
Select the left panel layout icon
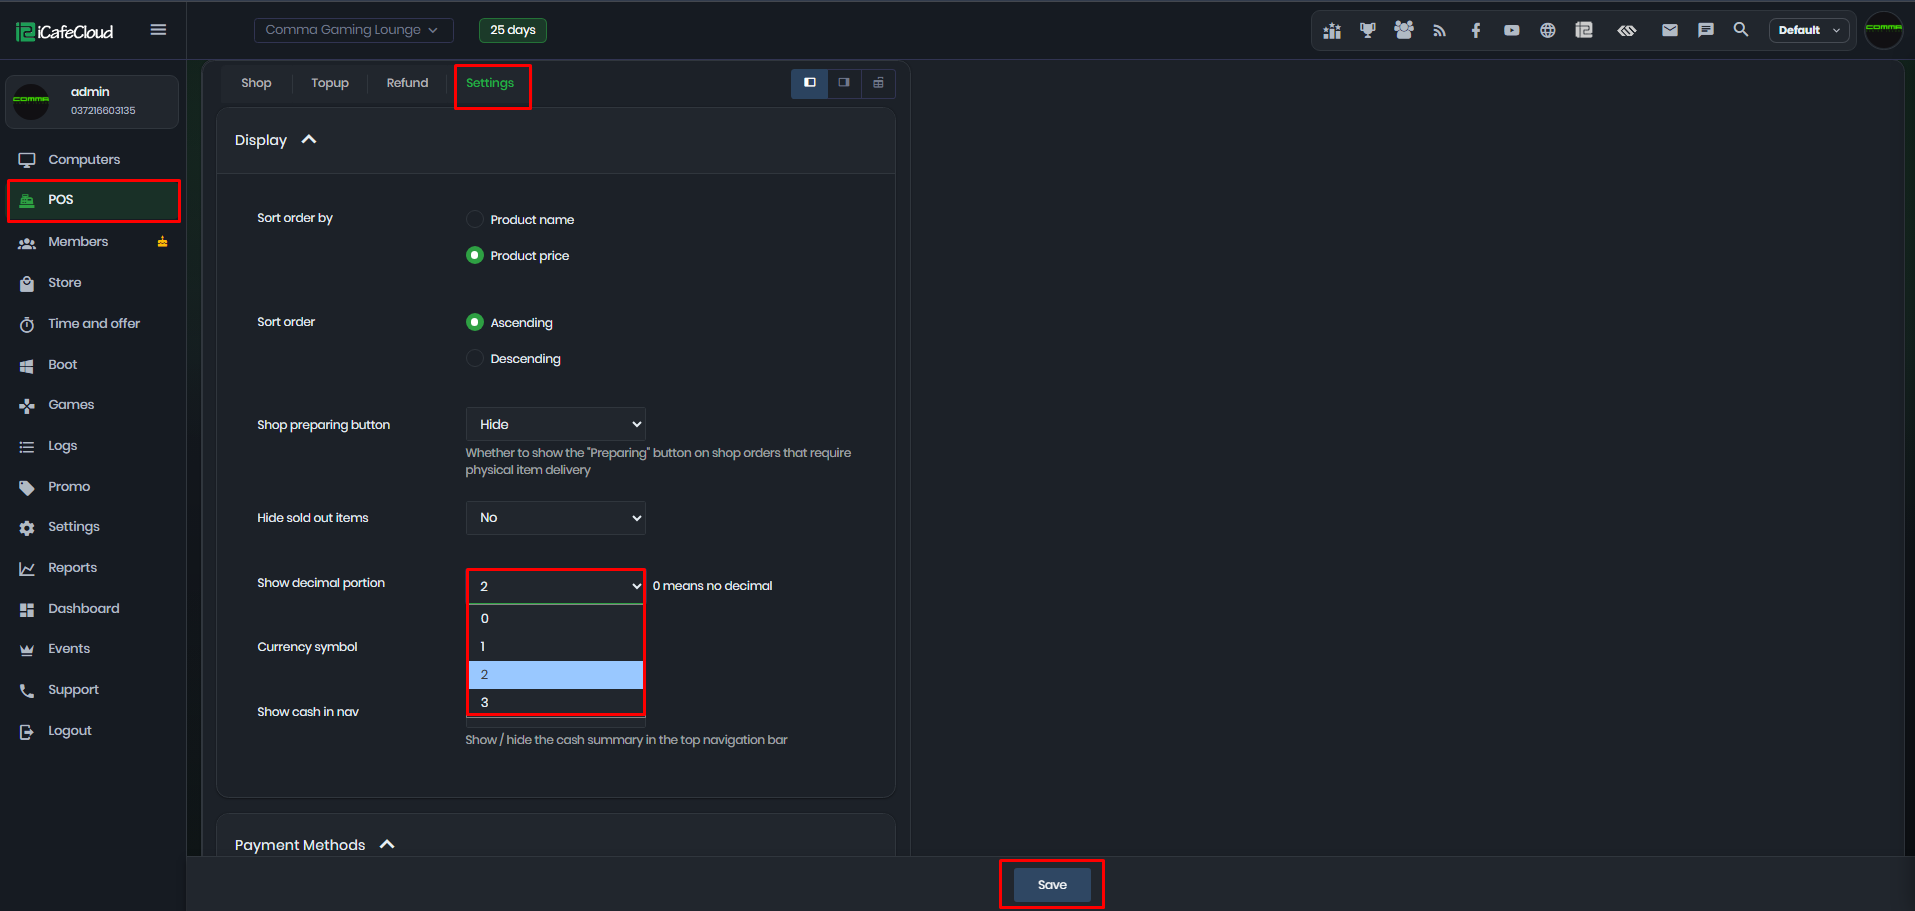[x=810, y=83]
